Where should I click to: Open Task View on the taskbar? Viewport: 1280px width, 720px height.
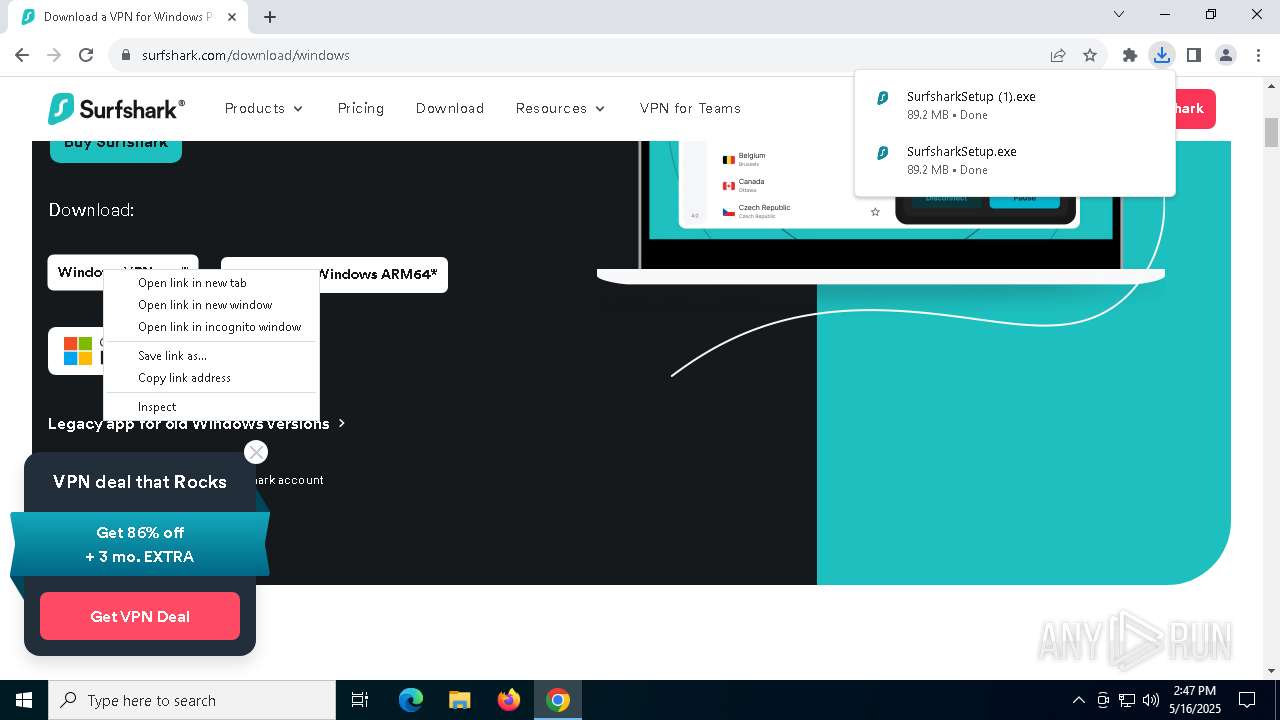[x=360, y=700]
